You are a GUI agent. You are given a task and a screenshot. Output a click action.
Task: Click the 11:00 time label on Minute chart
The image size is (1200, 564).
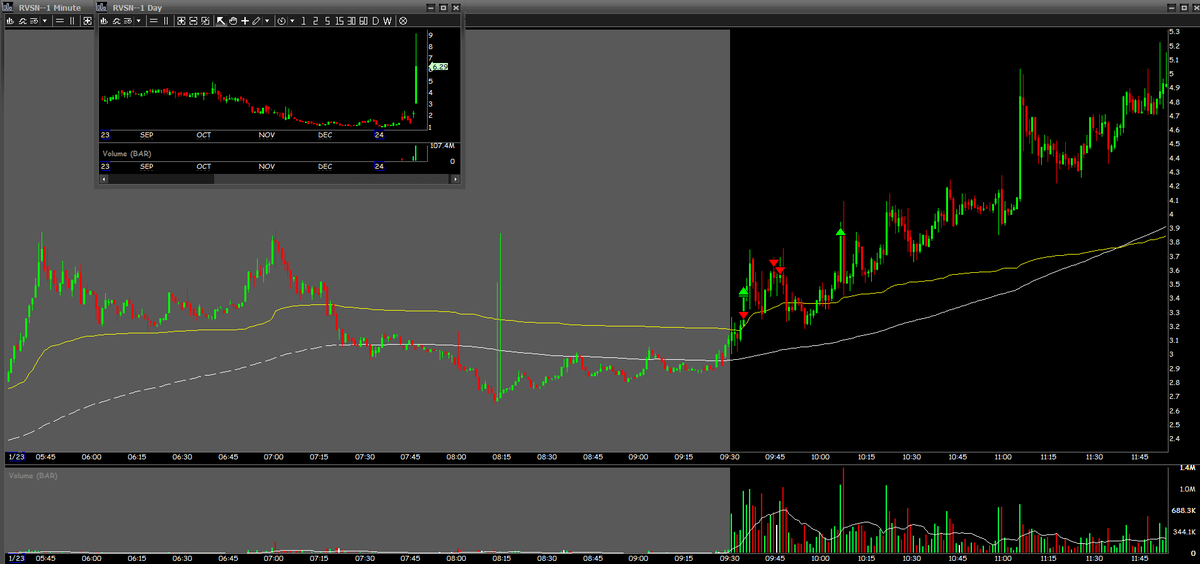point(1003,457)
